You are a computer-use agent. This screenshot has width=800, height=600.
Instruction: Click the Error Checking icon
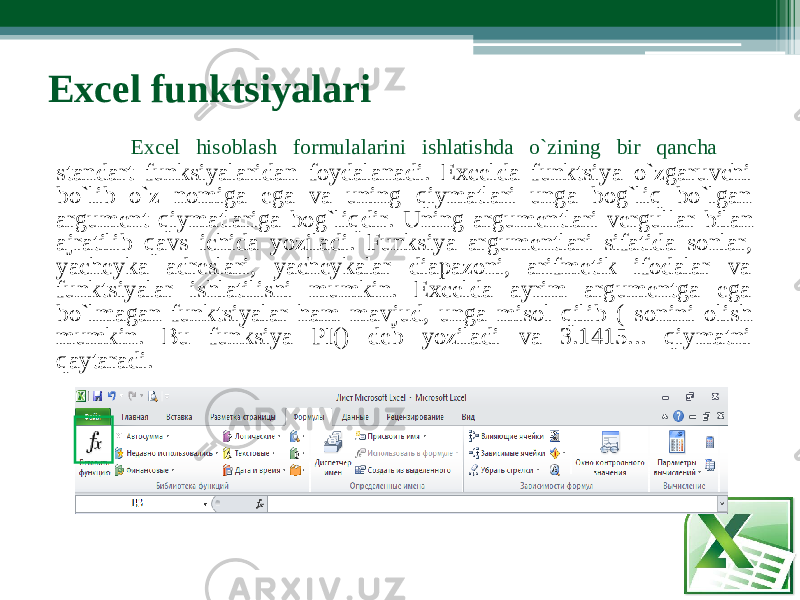coord(556,453)
